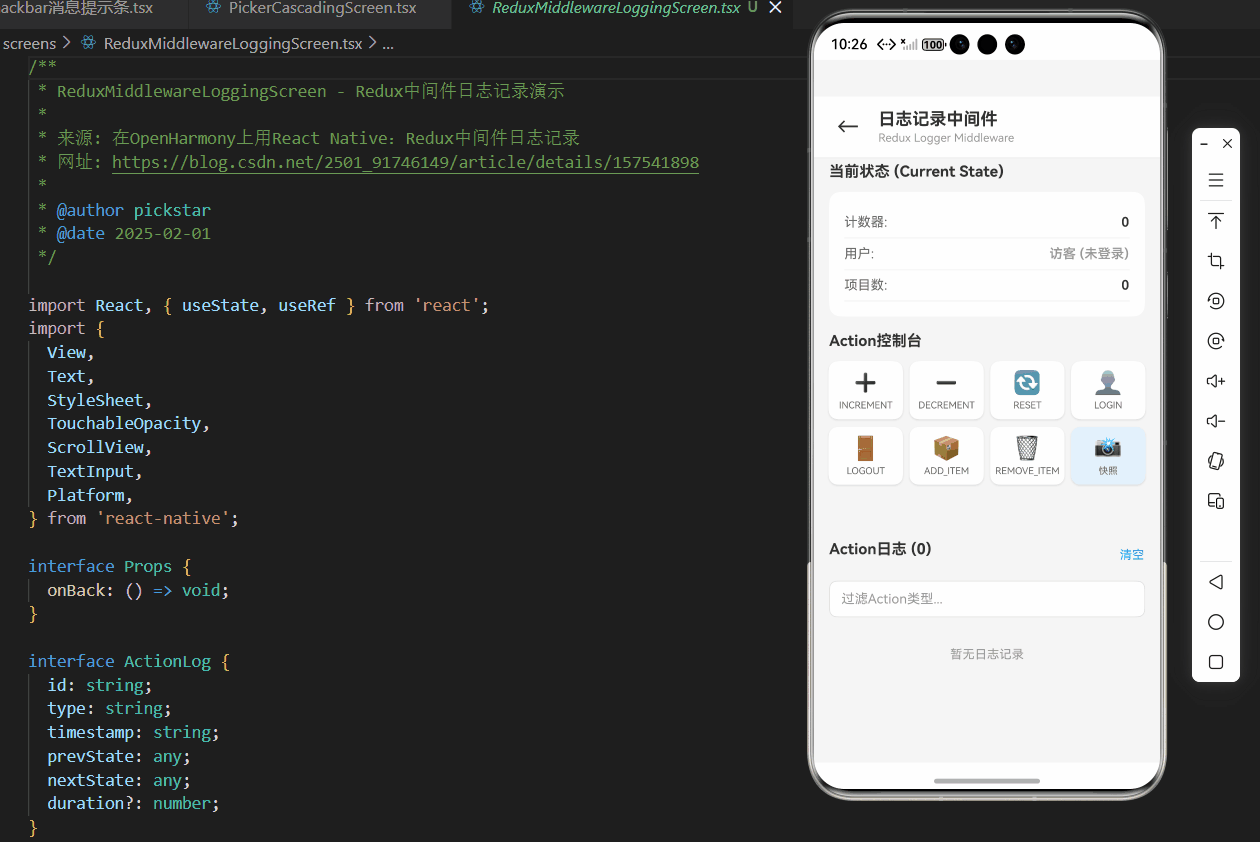Focus the 过滤Action类型 filter input
Screen dimensions: 1260x842
(987, 599)
